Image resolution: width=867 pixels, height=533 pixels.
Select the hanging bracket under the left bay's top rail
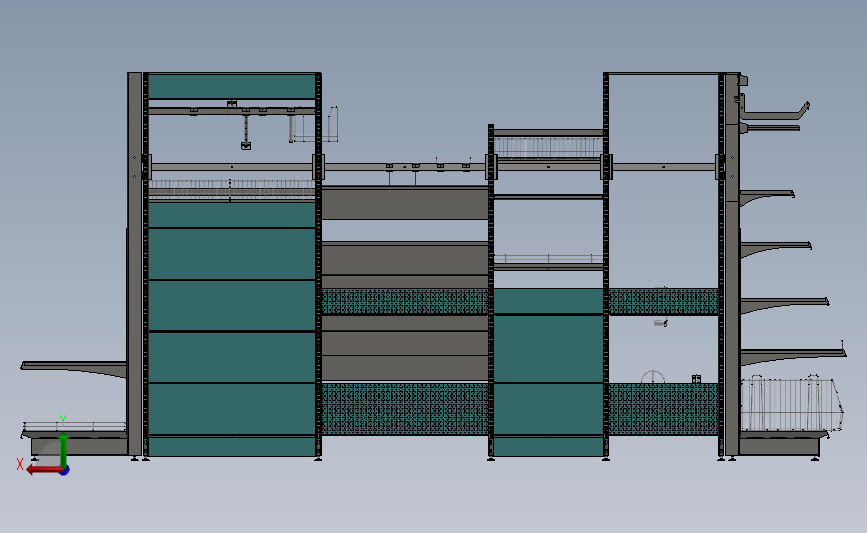click(x=246, y=132)
